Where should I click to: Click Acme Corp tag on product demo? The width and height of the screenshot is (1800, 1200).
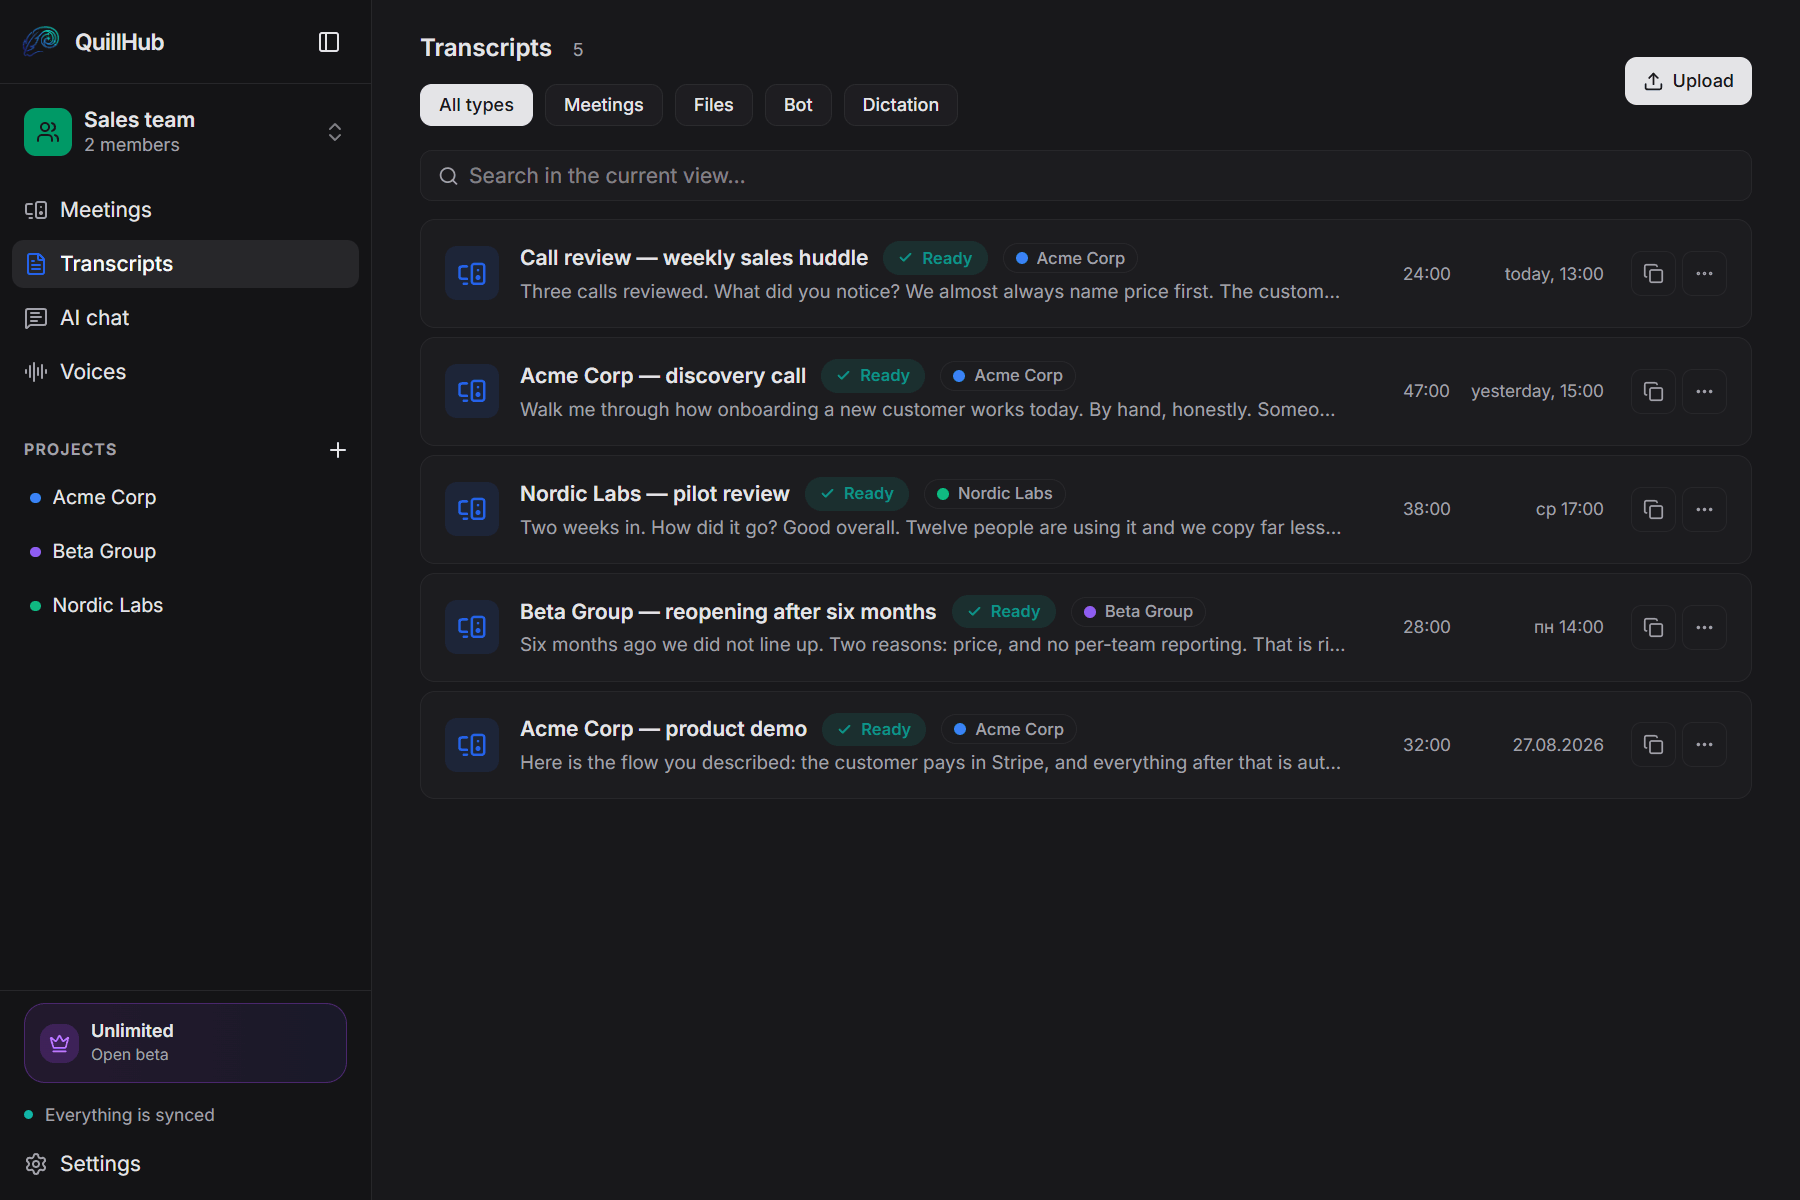point(1009,730)
